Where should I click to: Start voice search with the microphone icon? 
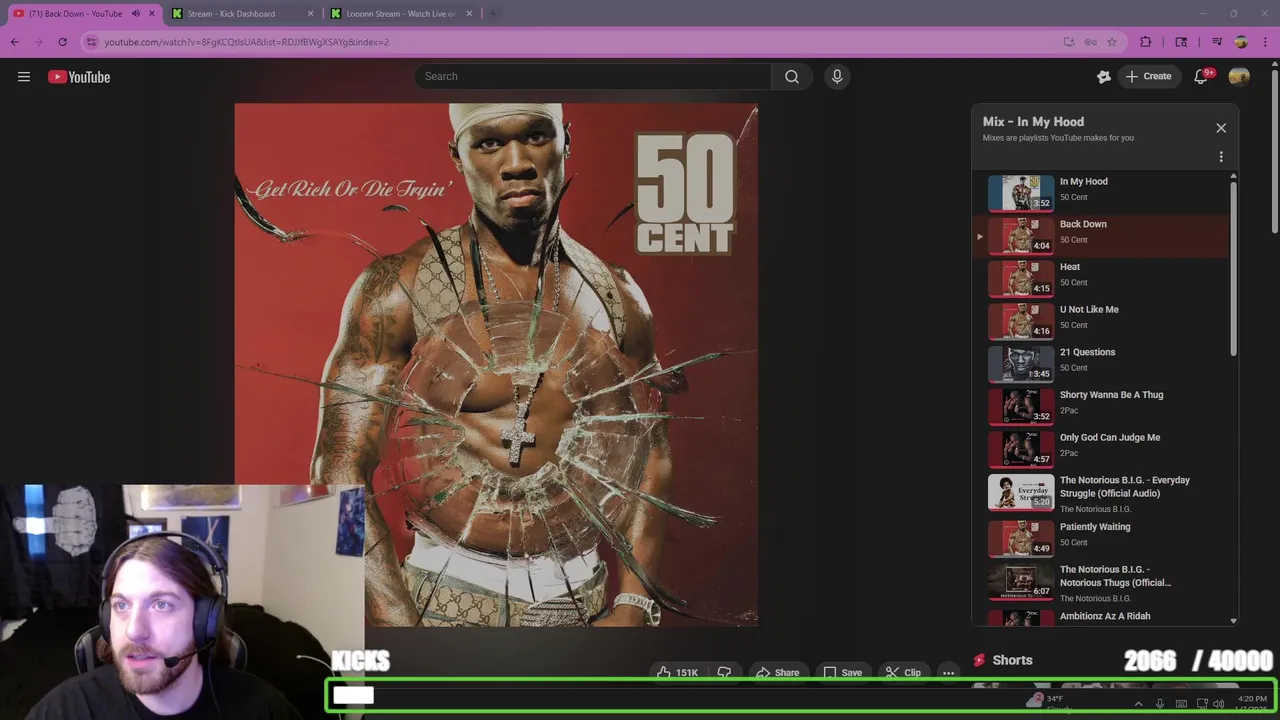(x=837, y=77)
